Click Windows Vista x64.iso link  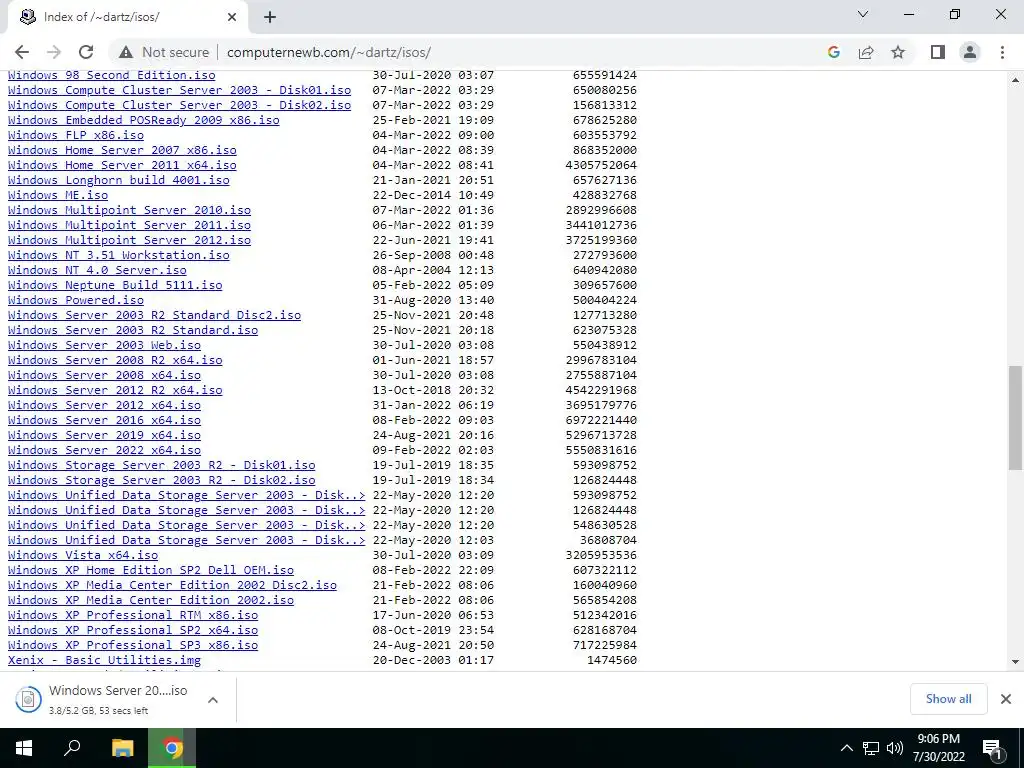pos(83,556)
